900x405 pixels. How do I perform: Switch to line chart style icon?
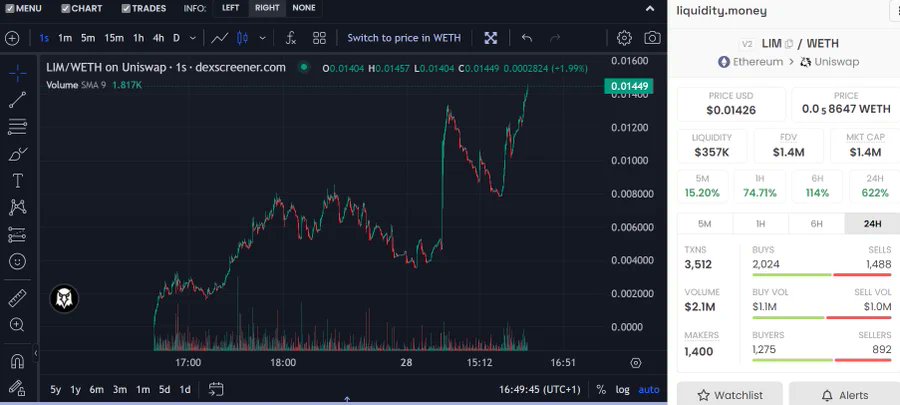click(219, 38)
